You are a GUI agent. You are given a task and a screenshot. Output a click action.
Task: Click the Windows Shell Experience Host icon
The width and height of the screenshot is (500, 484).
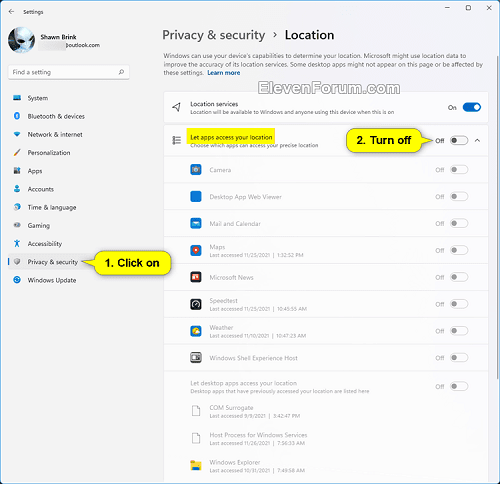click(x=196, y=358)
